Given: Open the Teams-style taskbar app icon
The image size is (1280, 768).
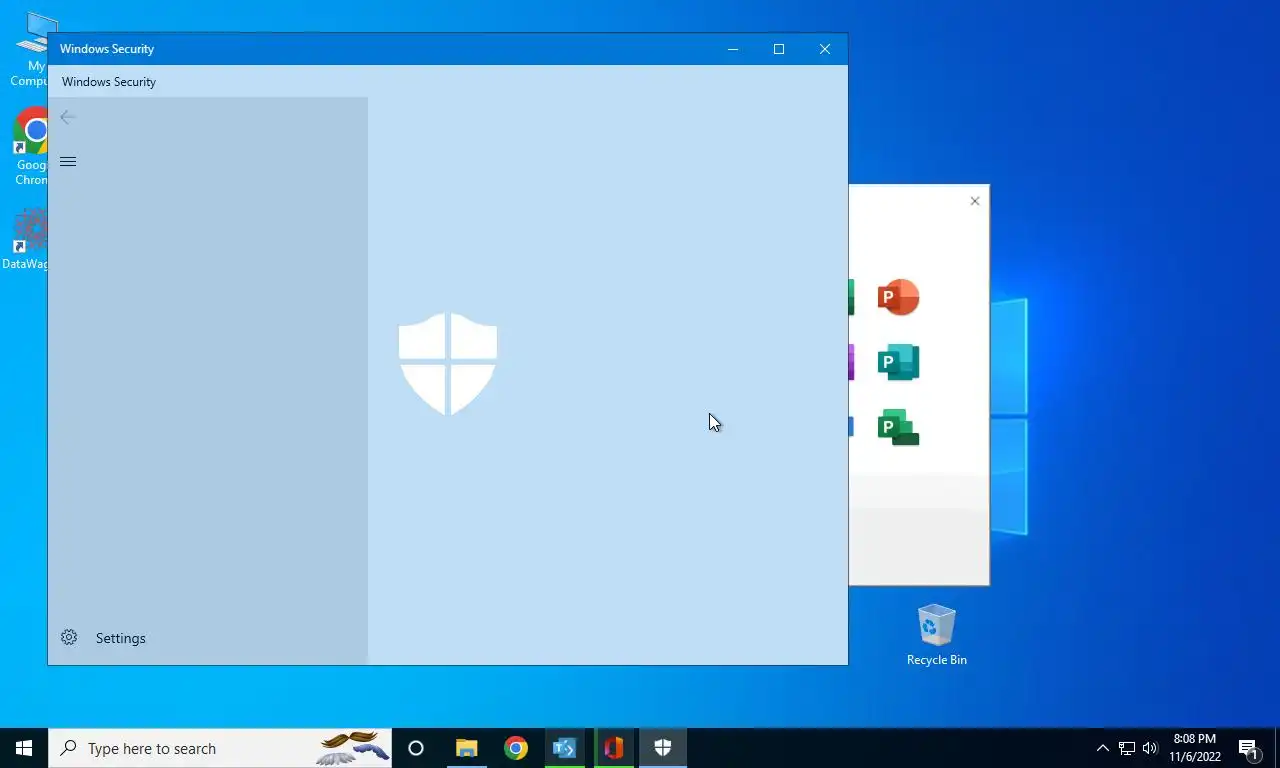Looking at the screenshot, I should point(564,748).
